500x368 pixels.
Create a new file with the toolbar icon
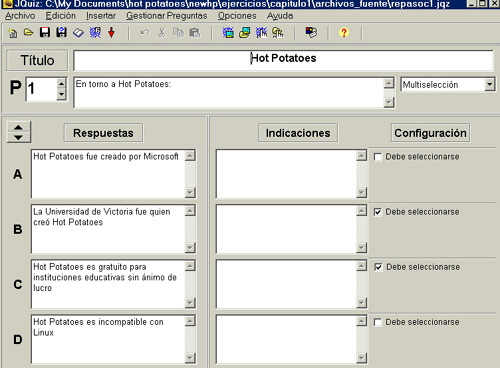click(12, 33)
